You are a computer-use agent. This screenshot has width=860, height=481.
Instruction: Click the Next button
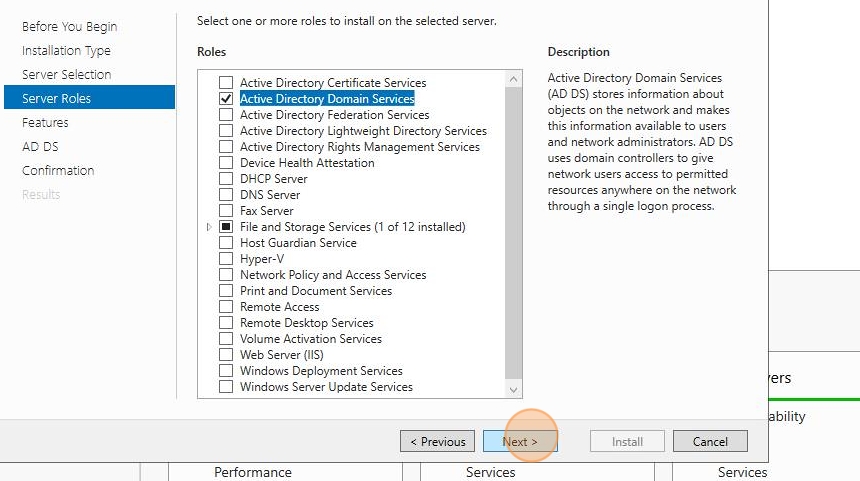(x=520, y=442)
